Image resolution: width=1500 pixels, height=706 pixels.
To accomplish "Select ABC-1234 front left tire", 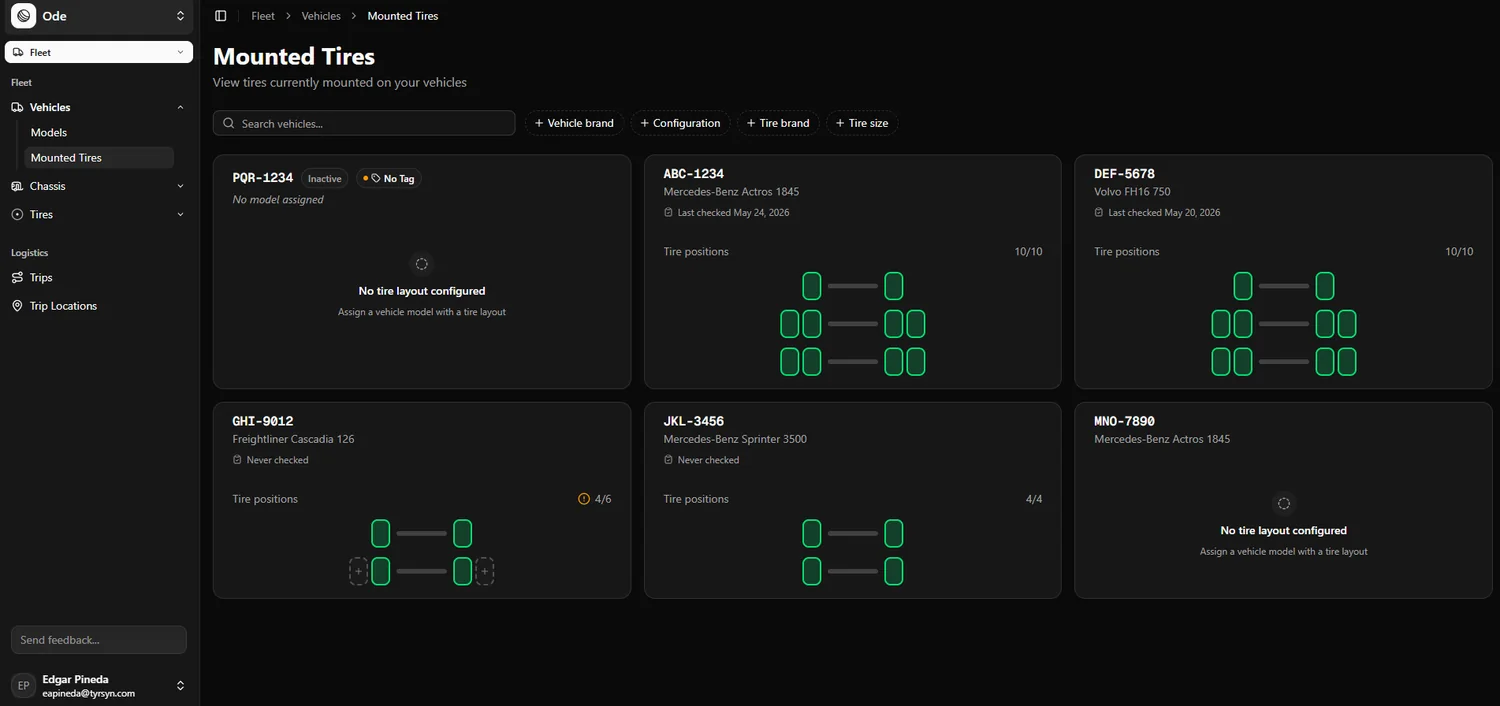I will pos(812,286).
